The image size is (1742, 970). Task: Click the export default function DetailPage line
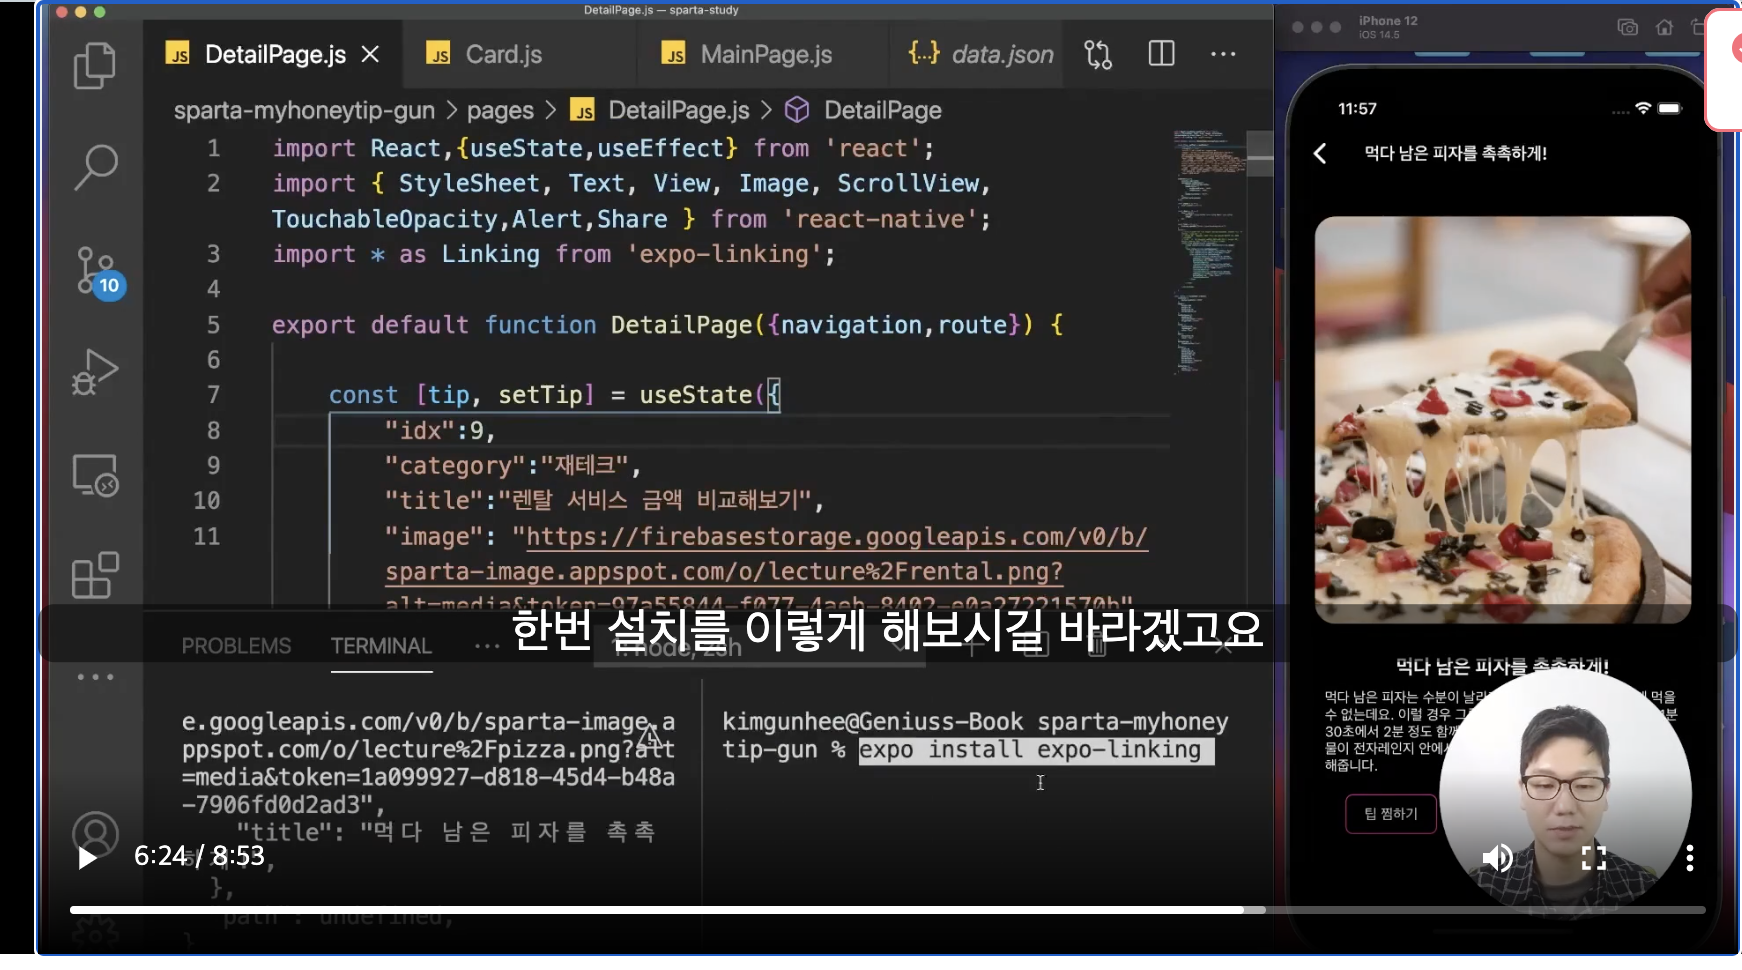(x=668, y=325)
